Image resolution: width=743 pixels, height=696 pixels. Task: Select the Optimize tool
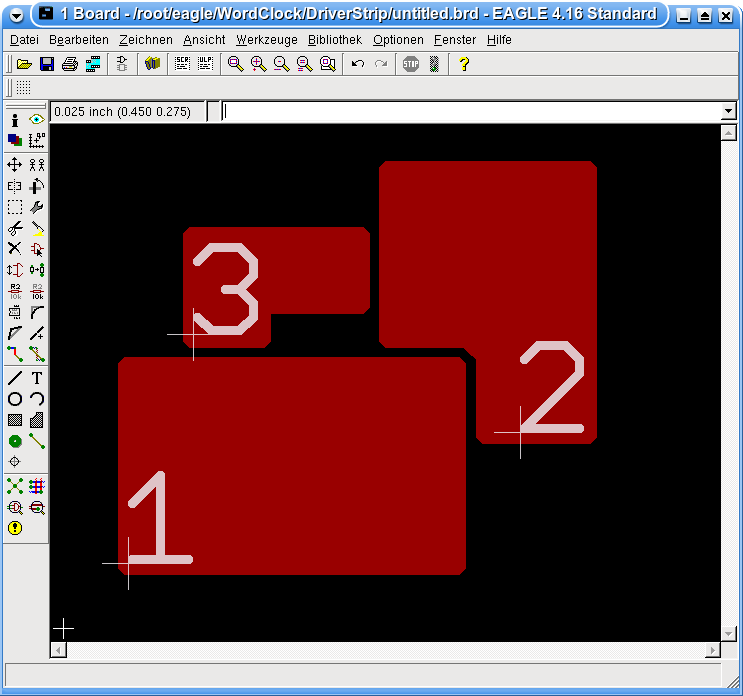36,334
